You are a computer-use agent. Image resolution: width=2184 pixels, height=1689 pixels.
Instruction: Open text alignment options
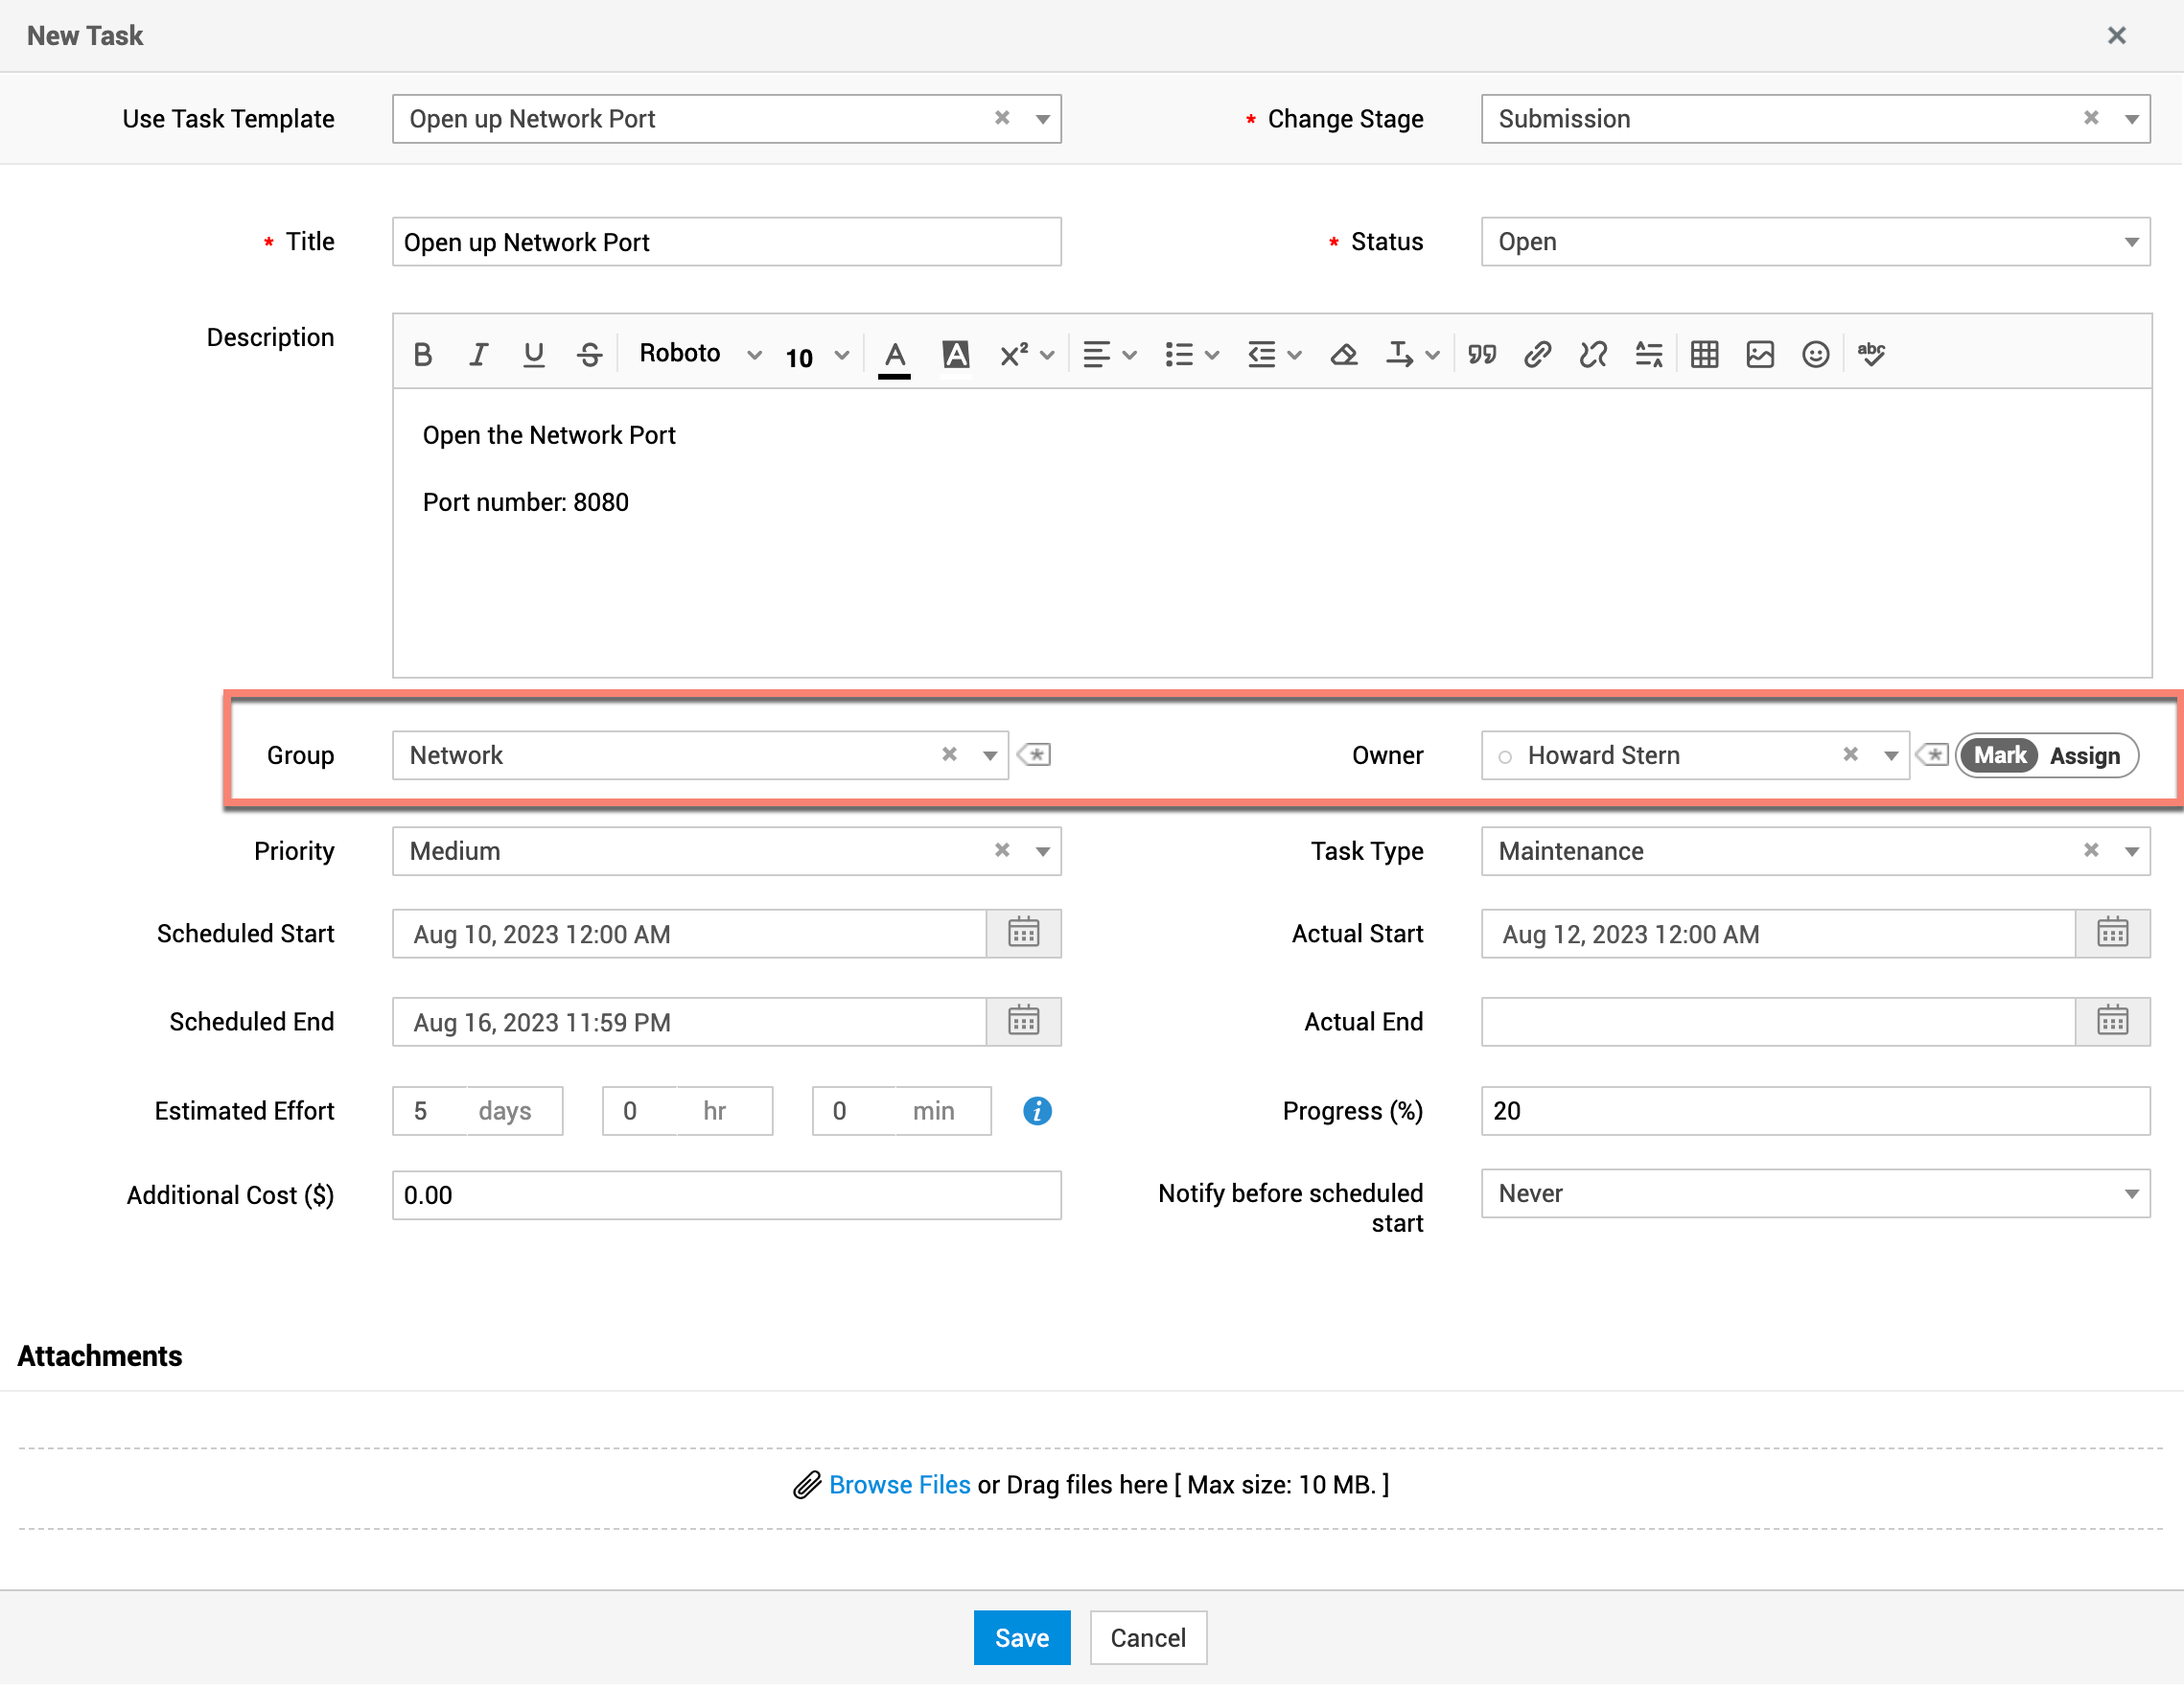point(1109,355)
